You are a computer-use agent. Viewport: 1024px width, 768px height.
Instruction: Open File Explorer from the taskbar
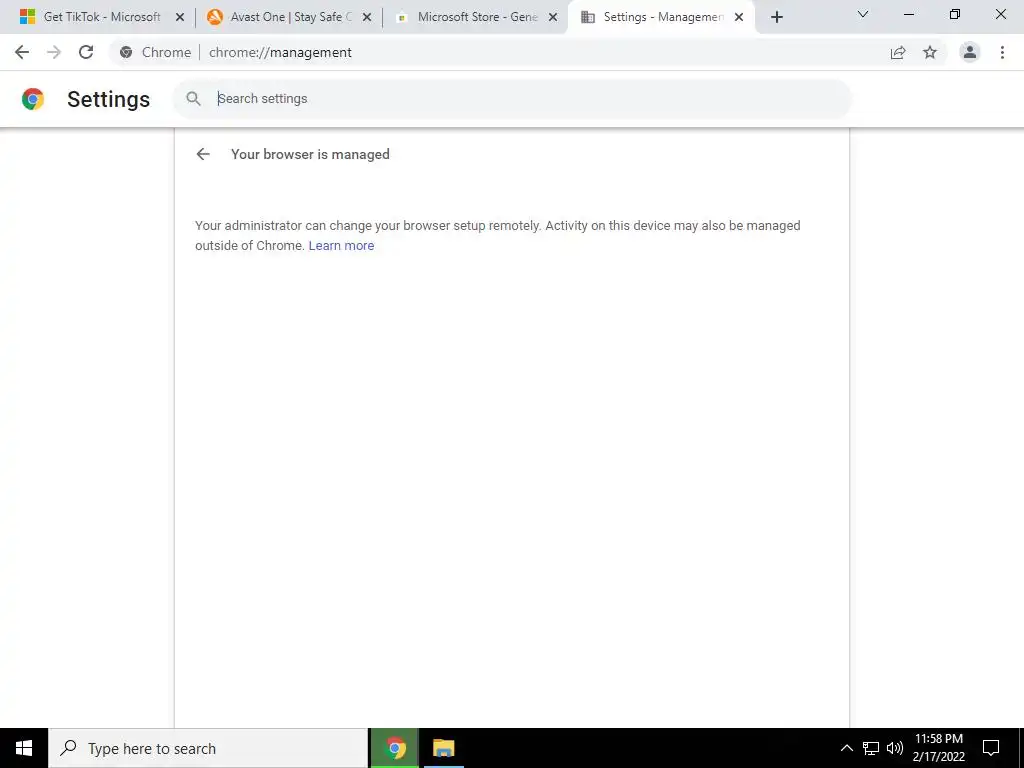click(x=443, y=748)
